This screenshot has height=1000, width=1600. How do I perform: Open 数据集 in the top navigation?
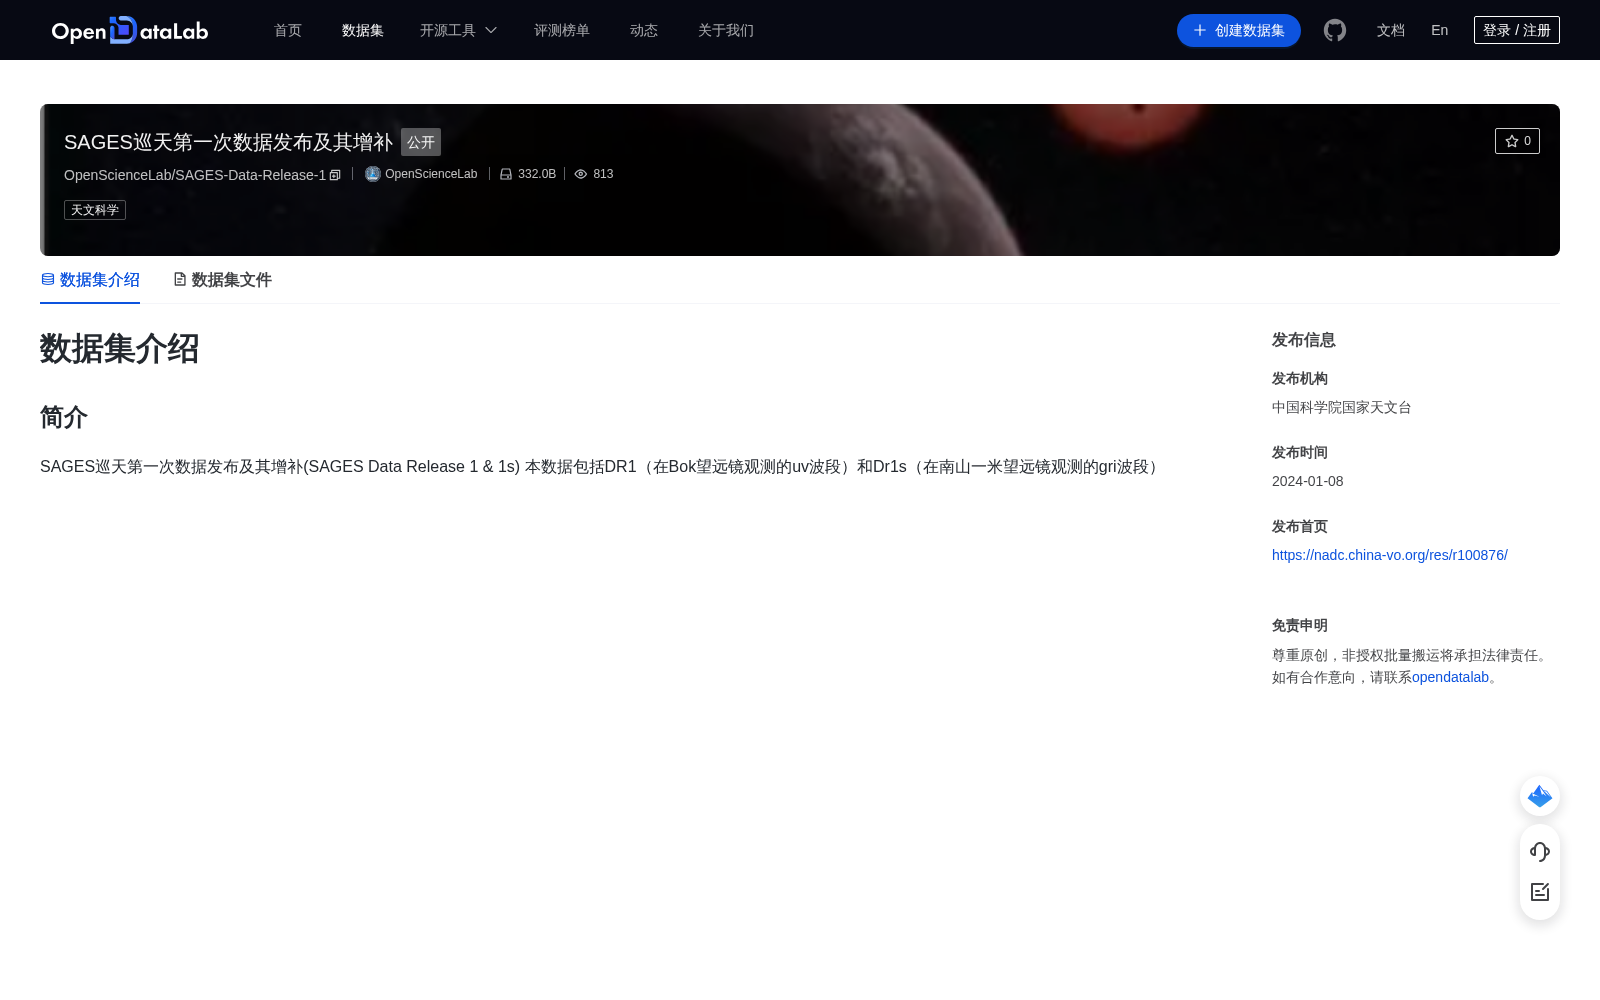coord(363,30)
